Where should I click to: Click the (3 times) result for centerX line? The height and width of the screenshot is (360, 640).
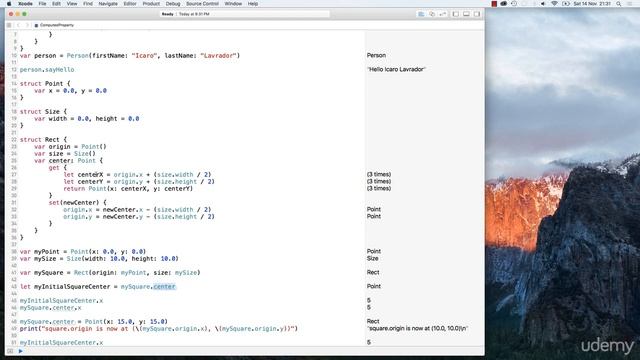coord(379,174)
